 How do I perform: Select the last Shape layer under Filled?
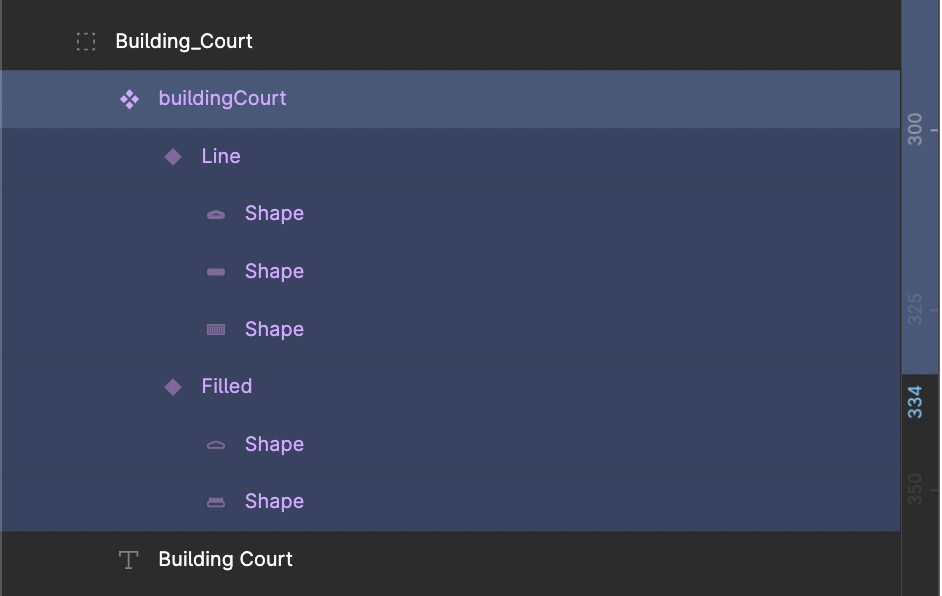point(274,502)
